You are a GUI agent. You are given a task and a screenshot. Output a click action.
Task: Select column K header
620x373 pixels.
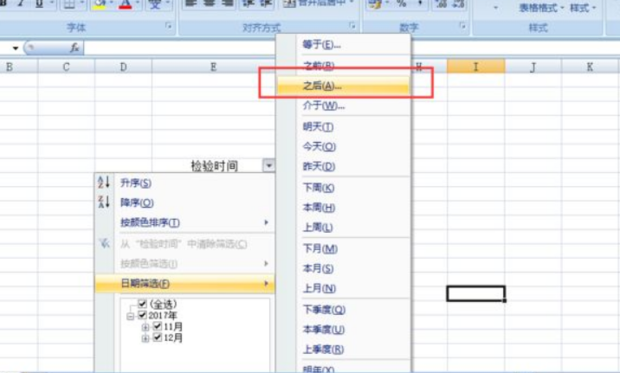pos(590,66)
